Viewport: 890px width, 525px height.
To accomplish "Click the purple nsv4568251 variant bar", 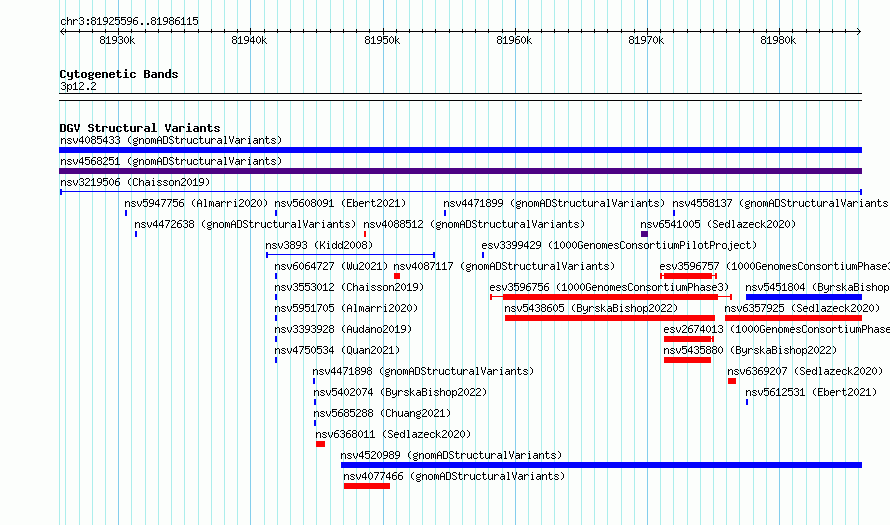I will click(460, 171).
